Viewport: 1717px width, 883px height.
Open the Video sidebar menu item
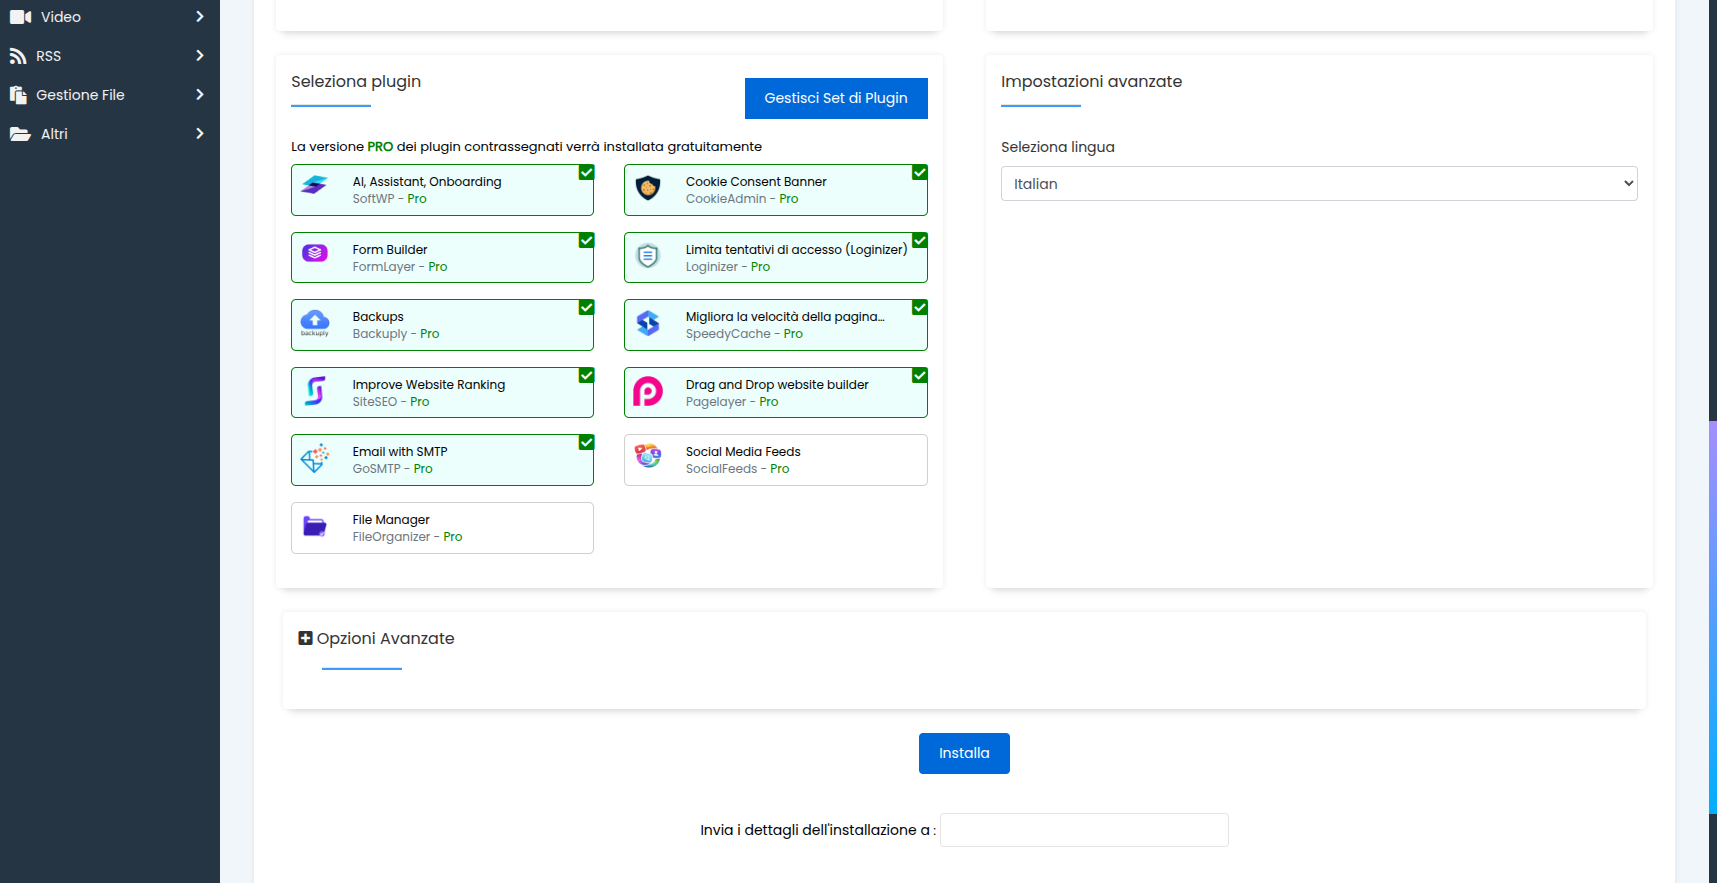pos(109,17)
